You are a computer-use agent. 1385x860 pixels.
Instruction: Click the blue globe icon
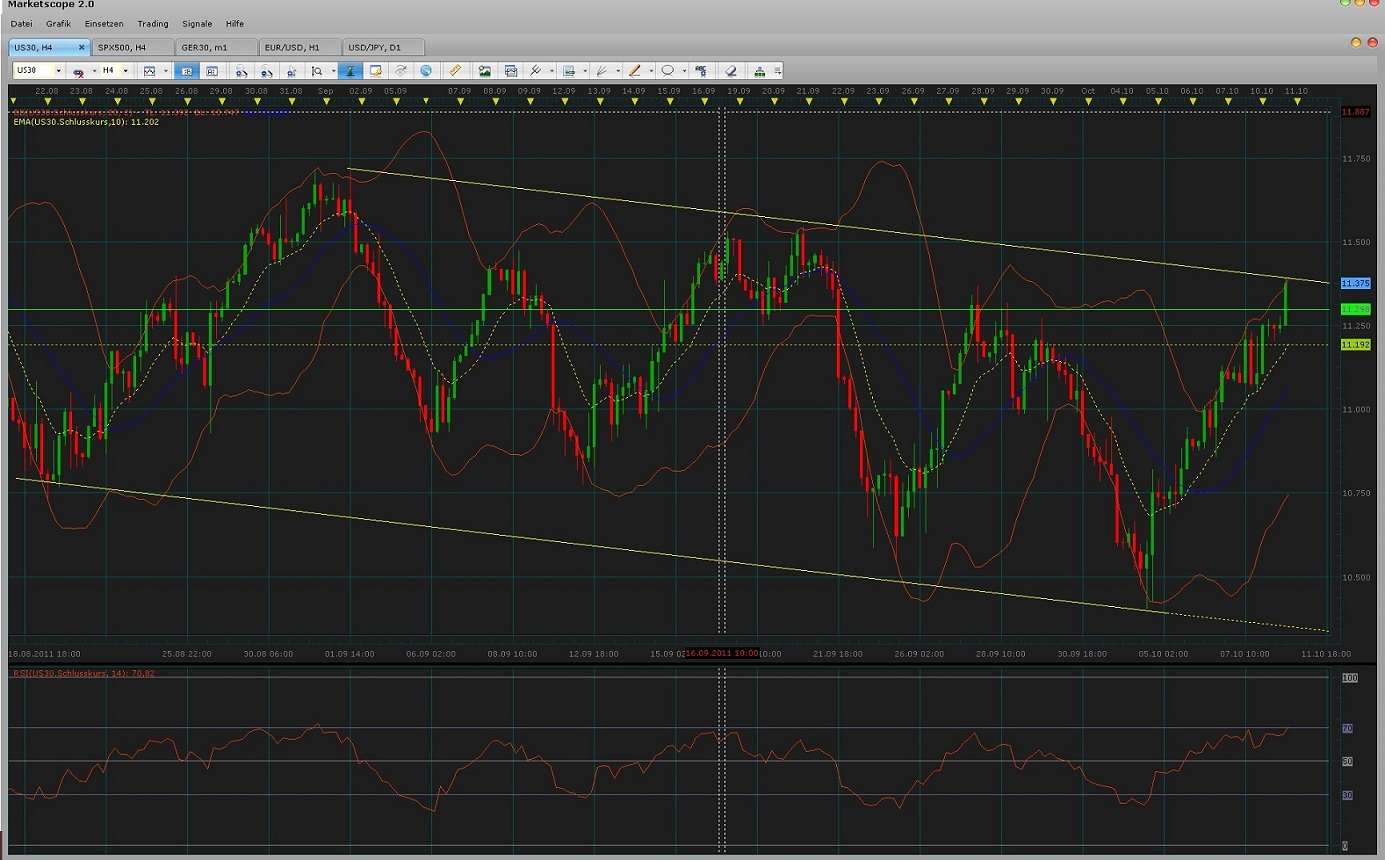coord(426,71)
